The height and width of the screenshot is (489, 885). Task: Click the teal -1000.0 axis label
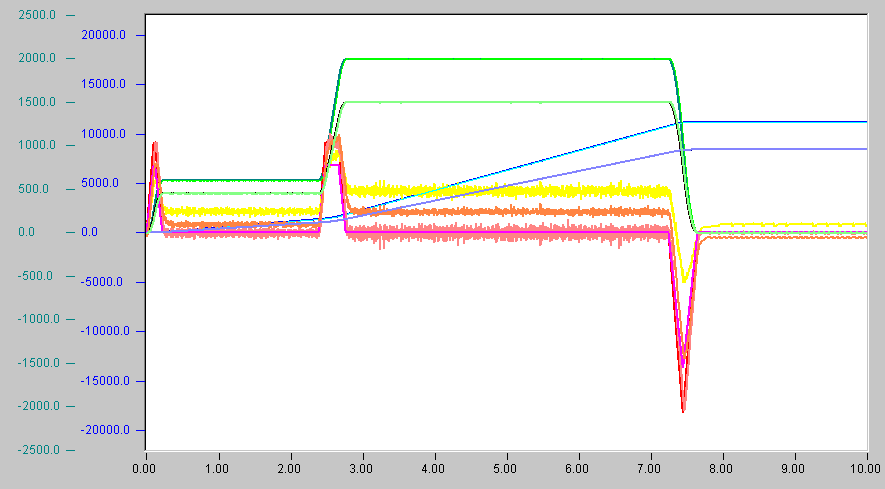(x=38, y=319)
